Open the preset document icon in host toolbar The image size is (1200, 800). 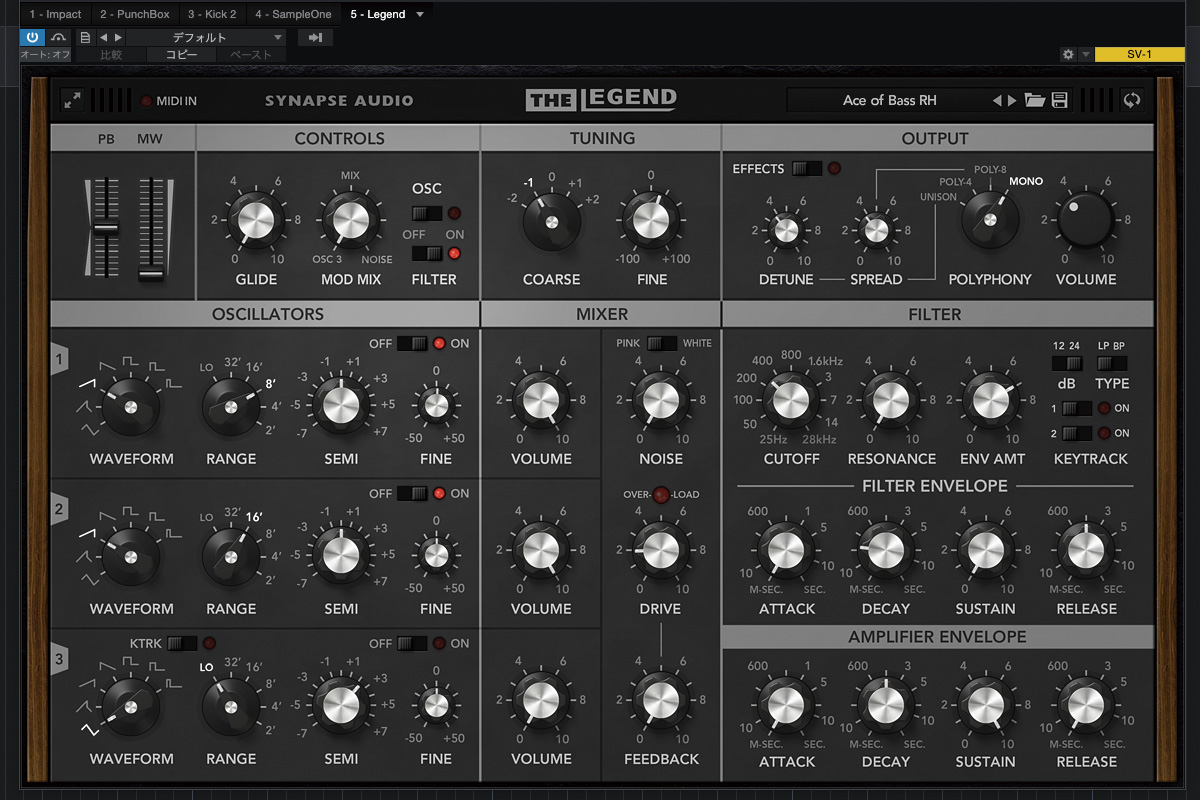[85, 38]
